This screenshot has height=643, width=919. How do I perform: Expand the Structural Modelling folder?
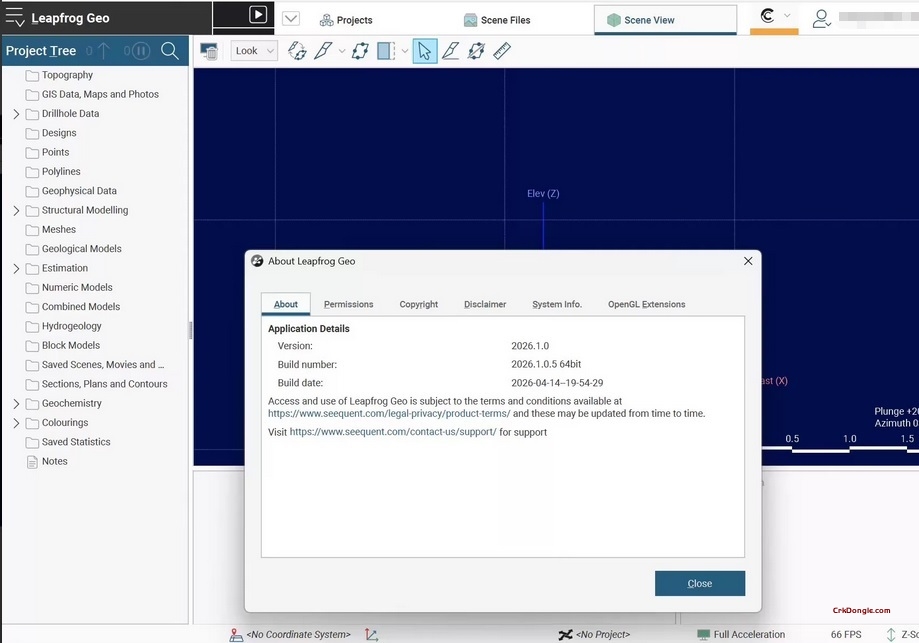16,210
